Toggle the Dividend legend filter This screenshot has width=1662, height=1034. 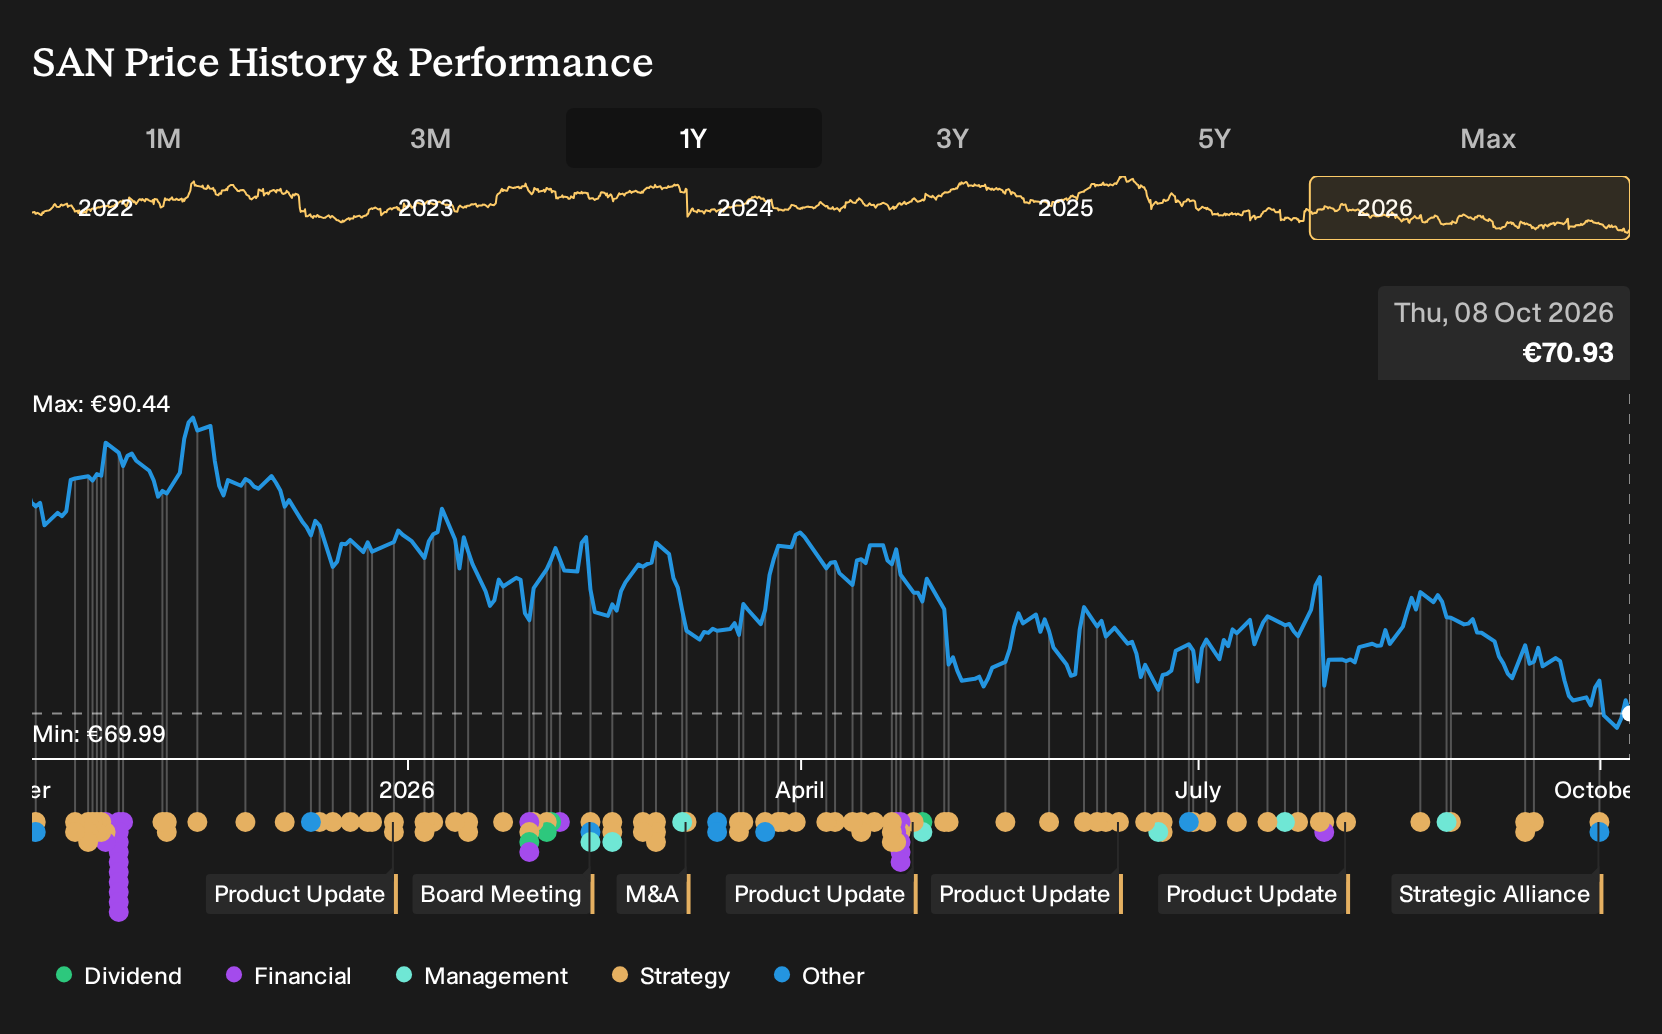[x=119, y=976]
